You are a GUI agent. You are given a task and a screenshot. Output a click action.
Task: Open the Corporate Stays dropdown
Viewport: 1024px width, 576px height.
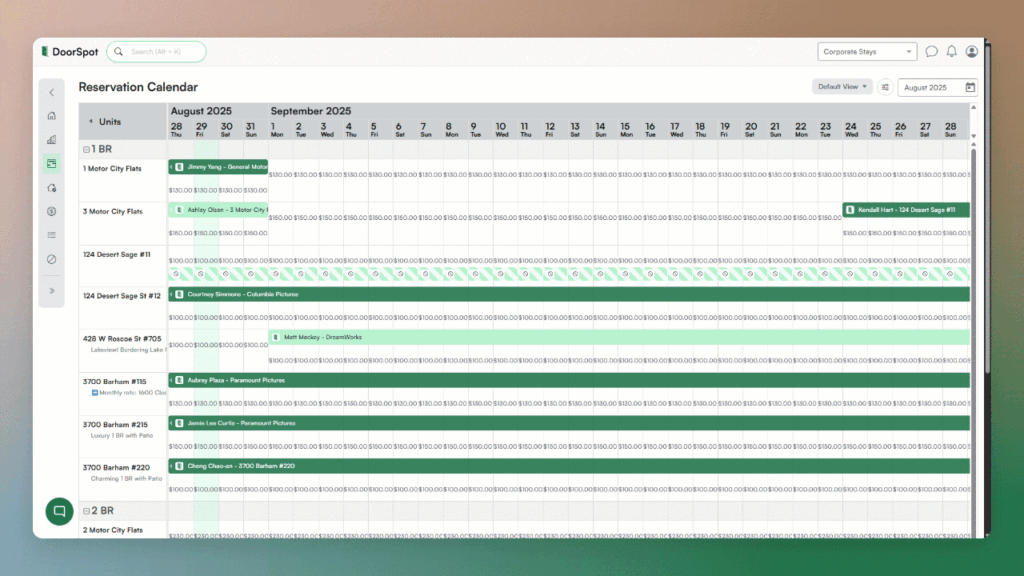tap(867, 52)
